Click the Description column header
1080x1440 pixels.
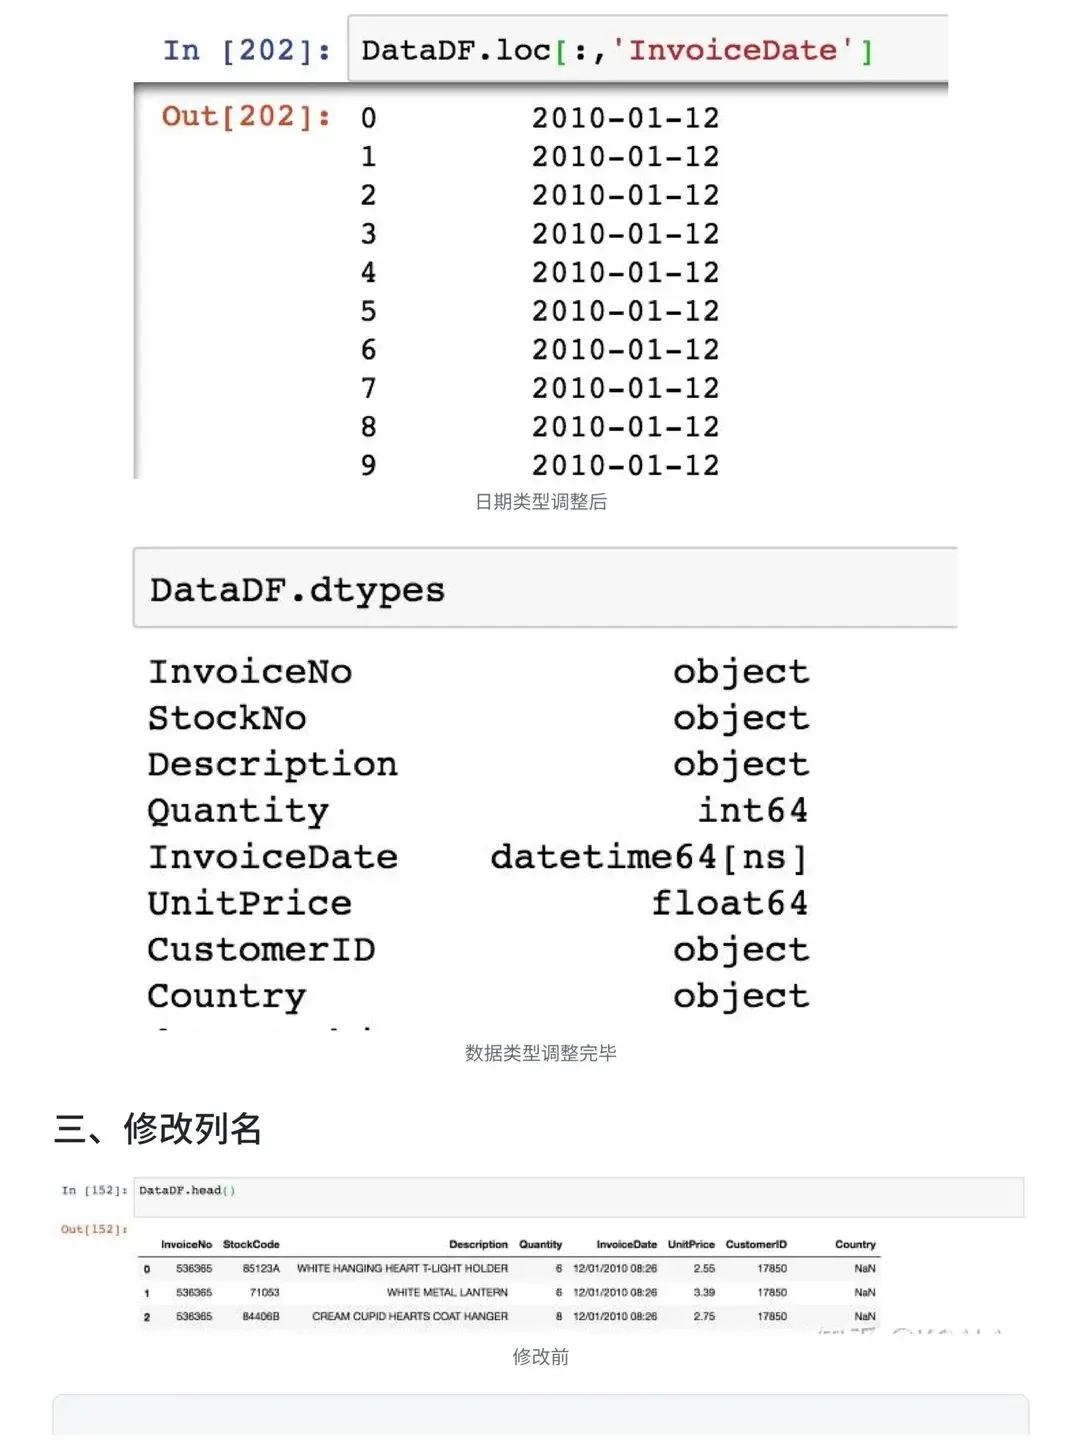(x=478, y=1245)
